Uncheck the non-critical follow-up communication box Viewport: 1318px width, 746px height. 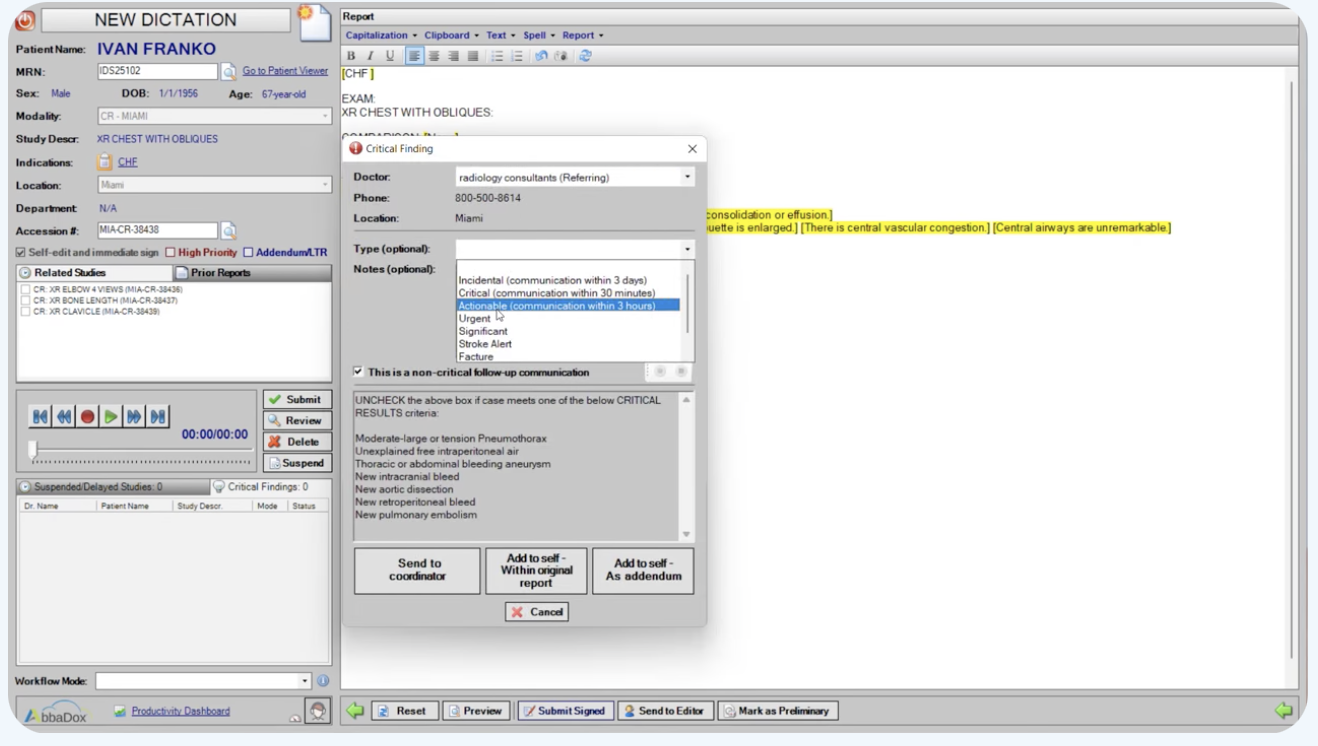358,370
